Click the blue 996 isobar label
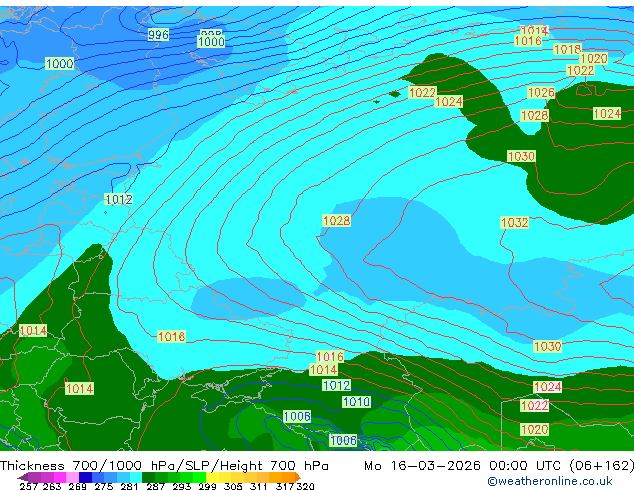 pyautogui.click(x=158, y=35)
